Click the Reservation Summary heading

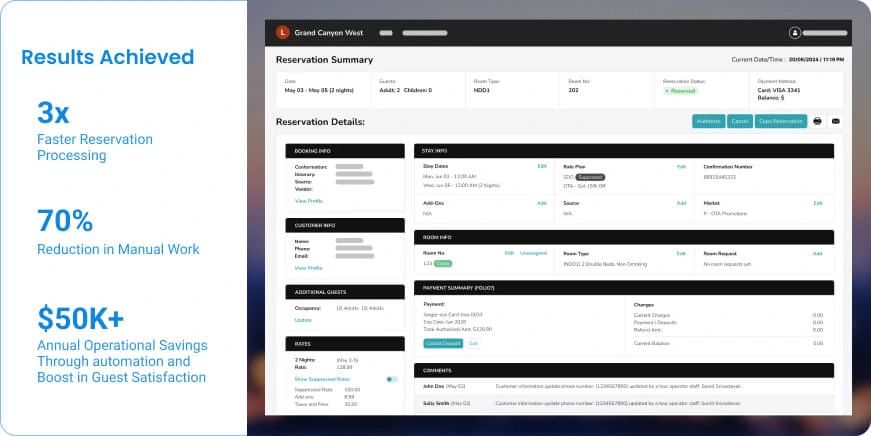pyautogui.click(x=324, y=60)
